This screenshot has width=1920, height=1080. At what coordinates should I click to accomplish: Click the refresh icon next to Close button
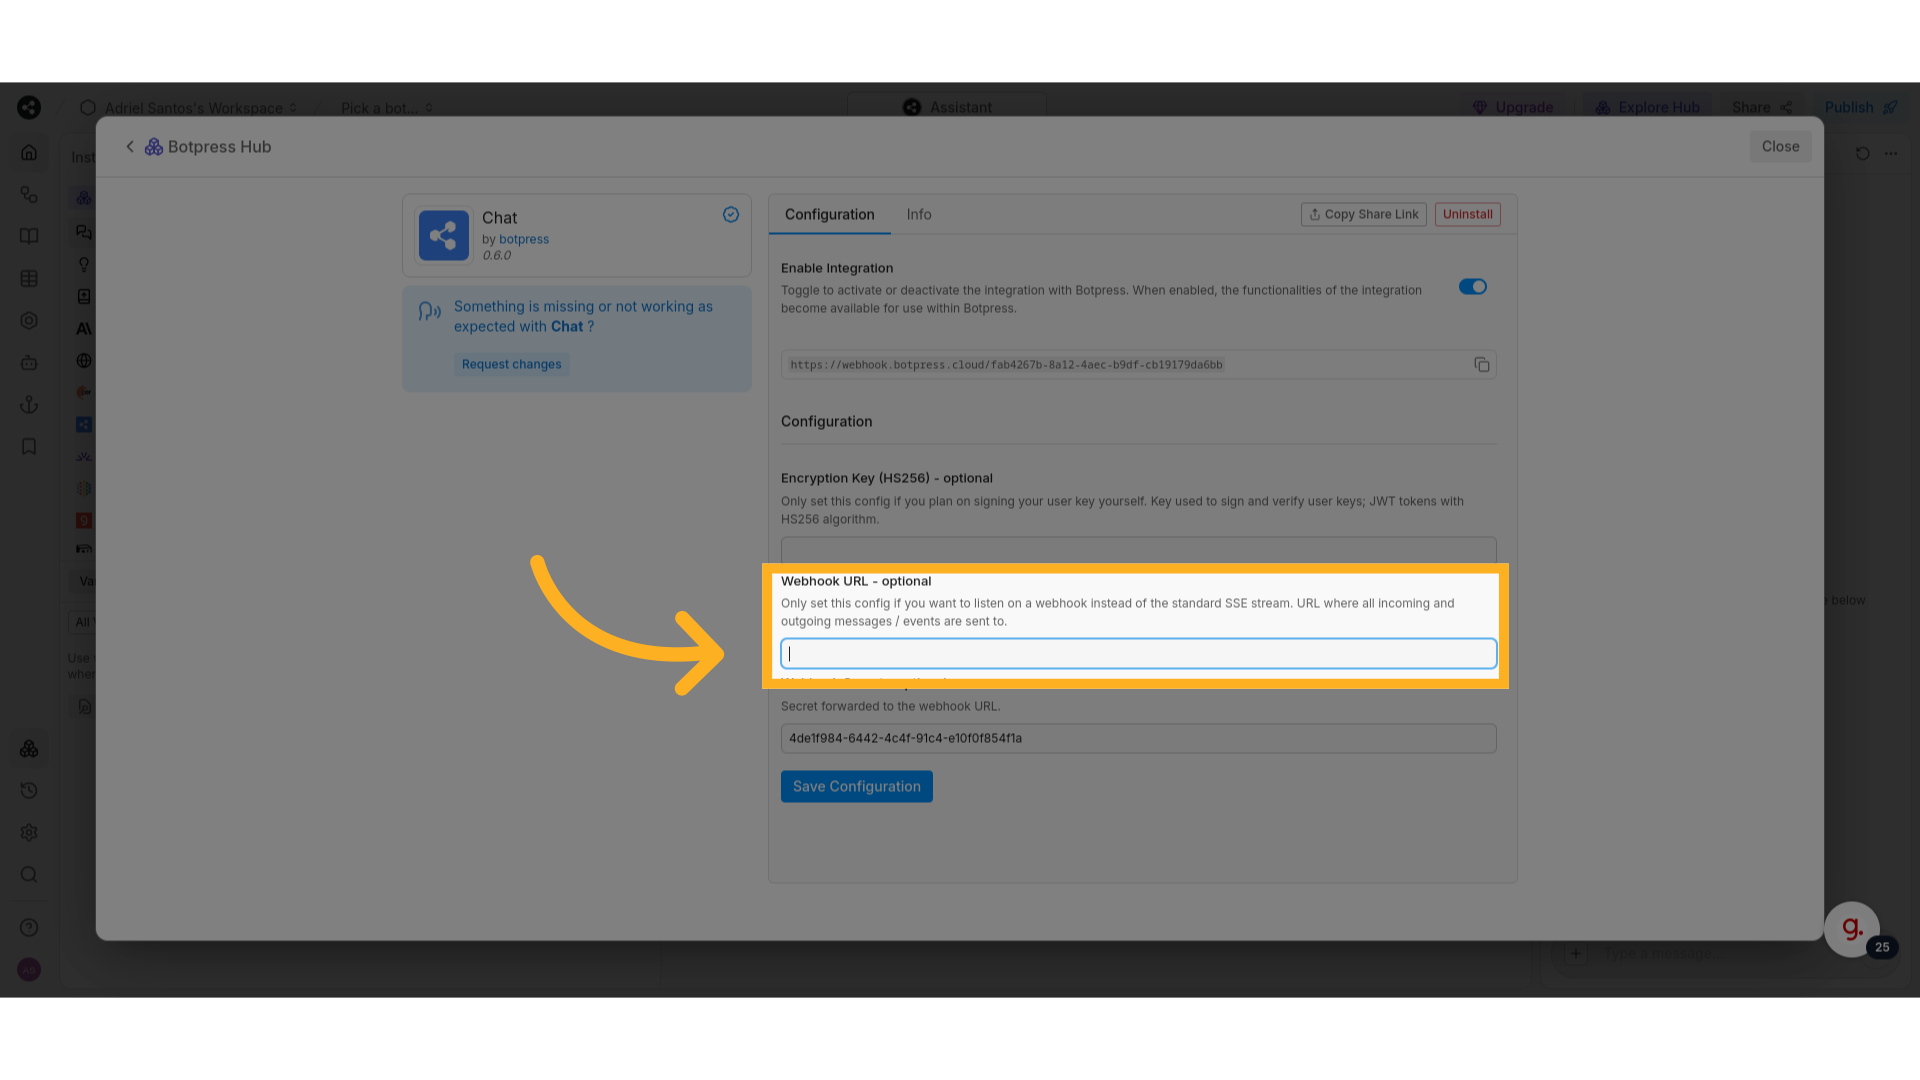pyautogui.click(x=1862, y=153)
